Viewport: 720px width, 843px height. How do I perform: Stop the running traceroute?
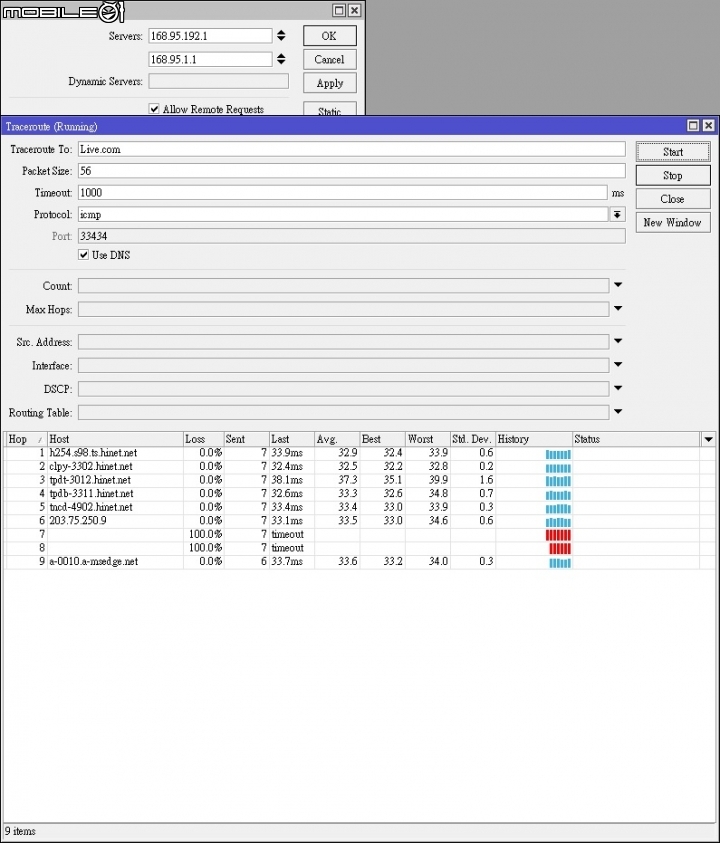click(x=673, y=175)
